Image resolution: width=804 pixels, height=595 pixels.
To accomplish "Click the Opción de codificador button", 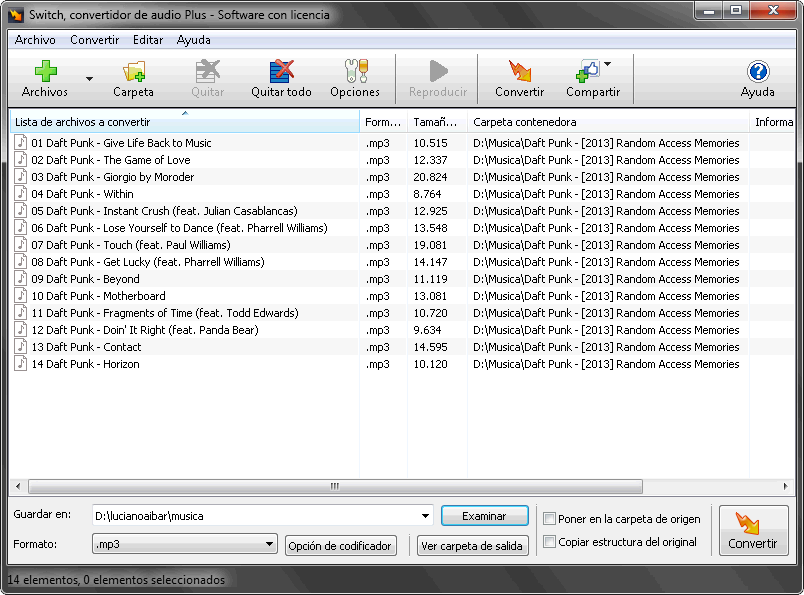I will 339,546.
